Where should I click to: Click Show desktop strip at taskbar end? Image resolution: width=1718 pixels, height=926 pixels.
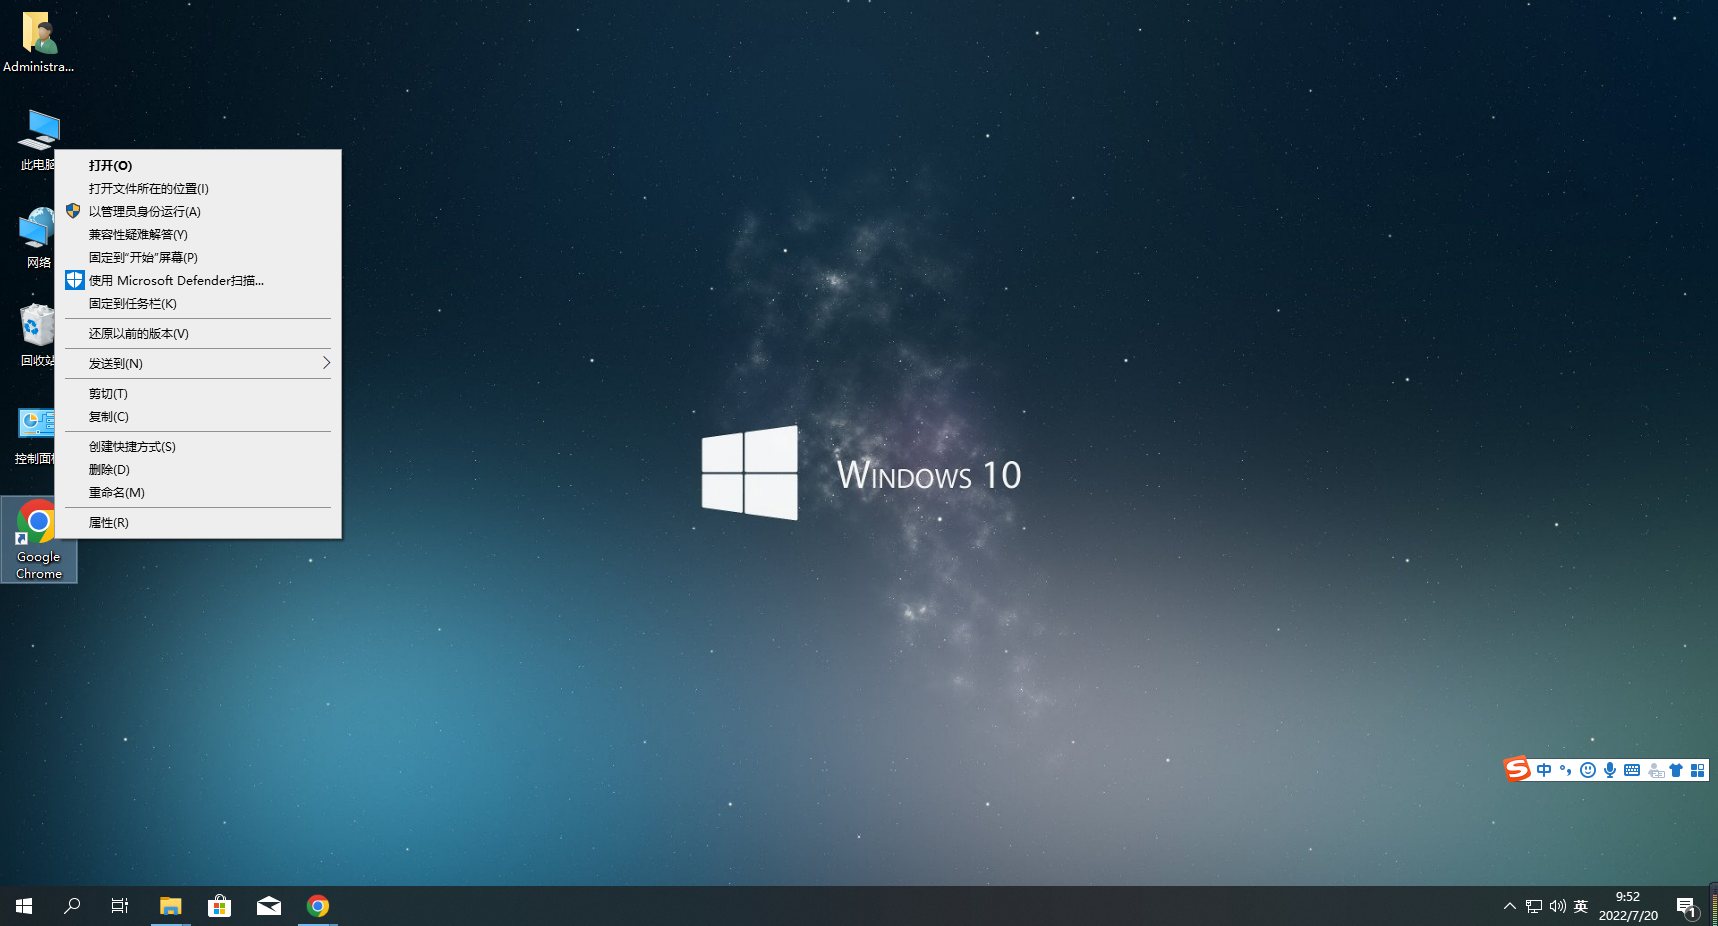(x=1714, y=906)
